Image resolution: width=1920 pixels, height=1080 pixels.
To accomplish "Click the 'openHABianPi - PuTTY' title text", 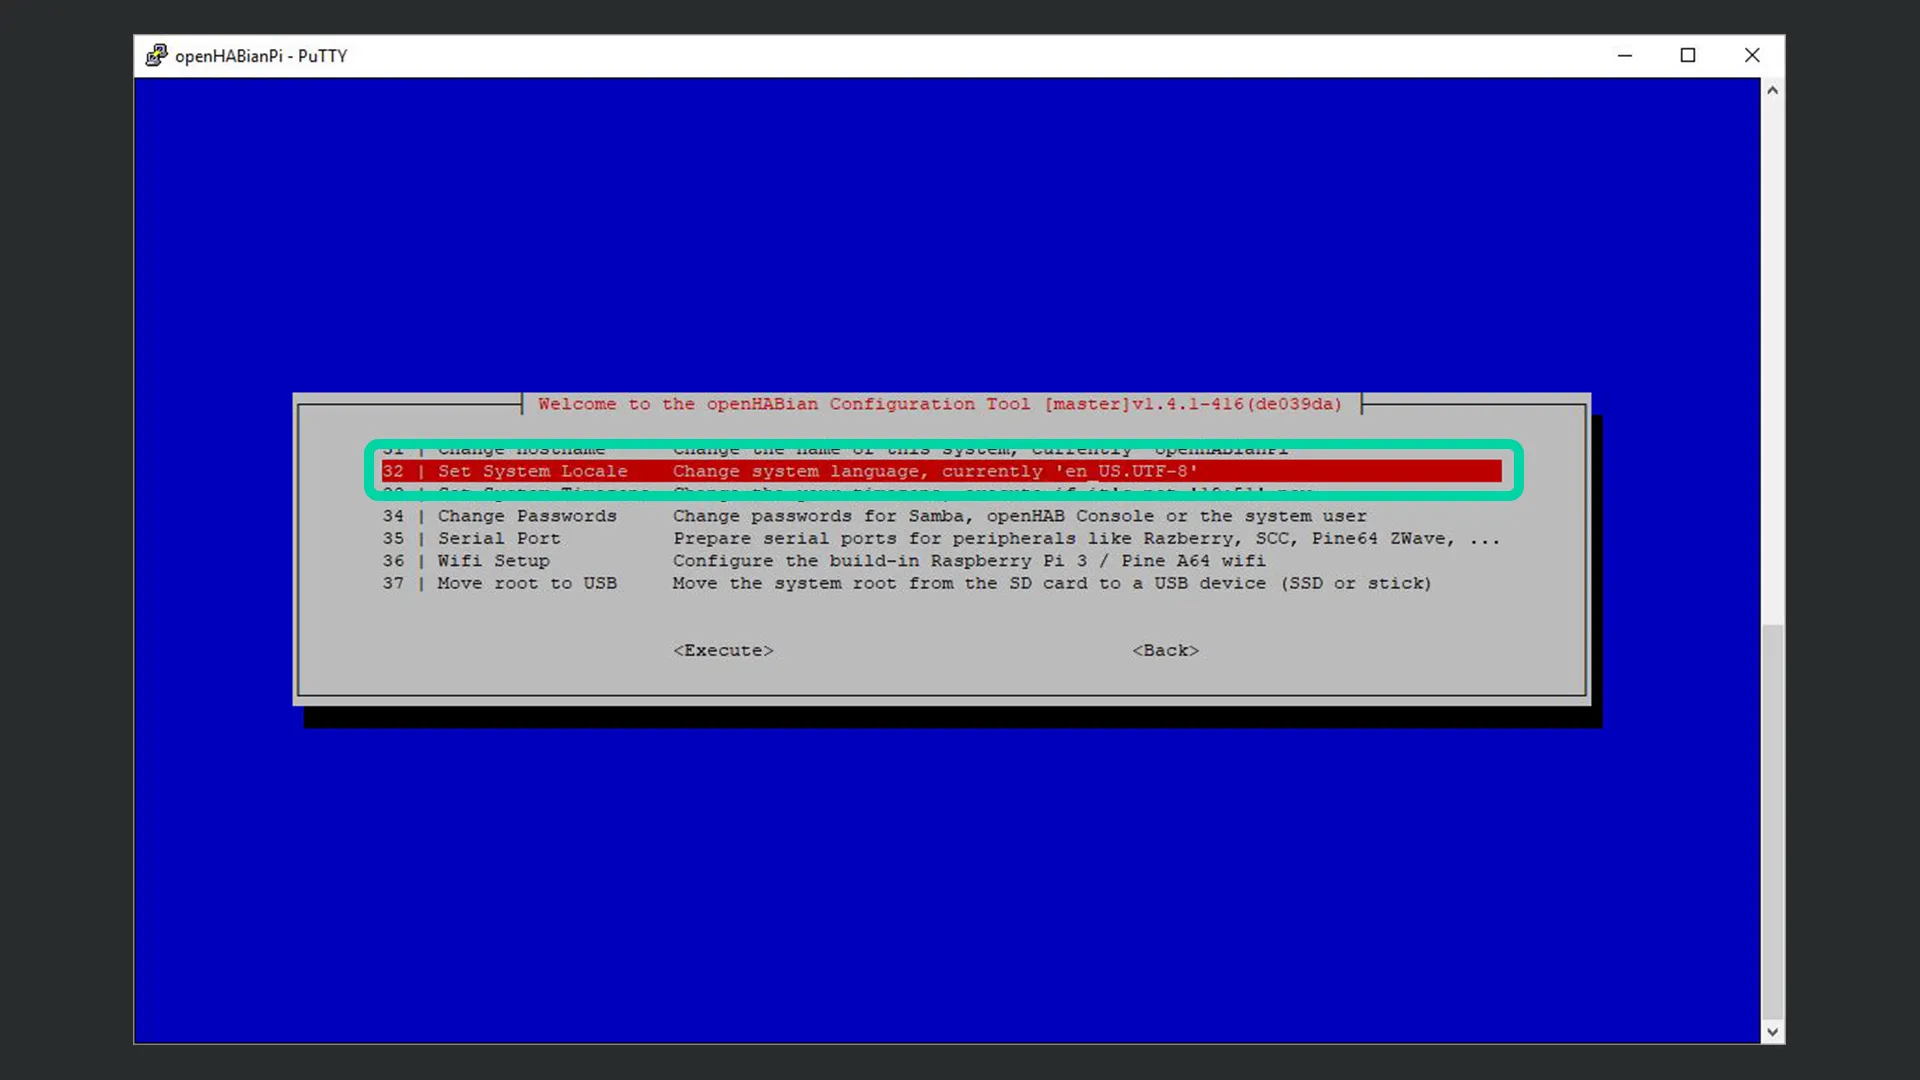I will [261, 56].
